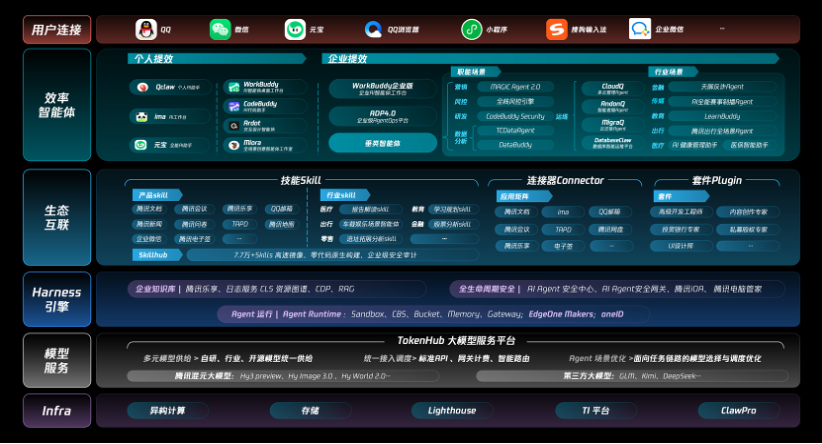Click the CodeBuddy Security pill
The image size is (822, 444).
[515, 116]
